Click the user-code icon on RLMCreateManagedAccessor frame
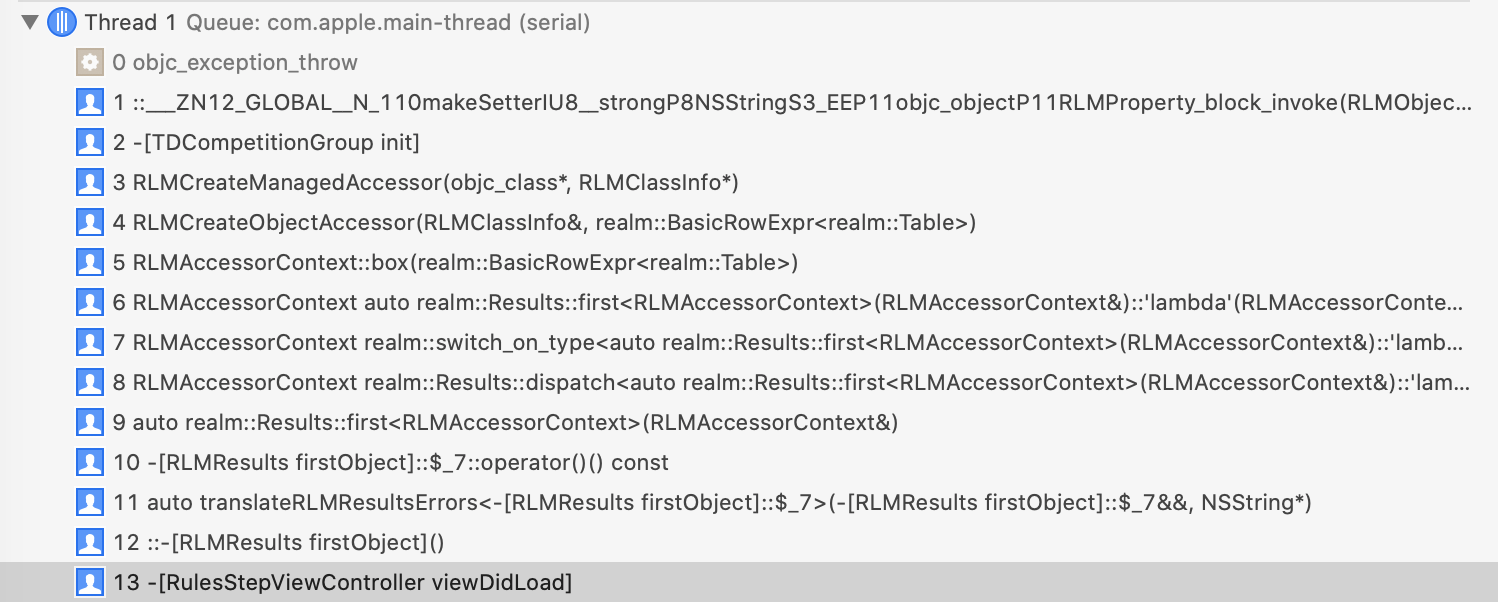 (x=90, y=182)
